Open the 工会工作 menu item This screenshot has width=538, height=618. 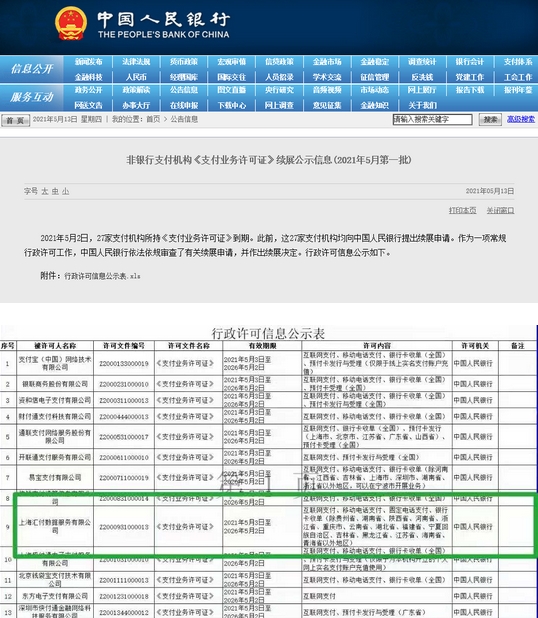[518, 77]
